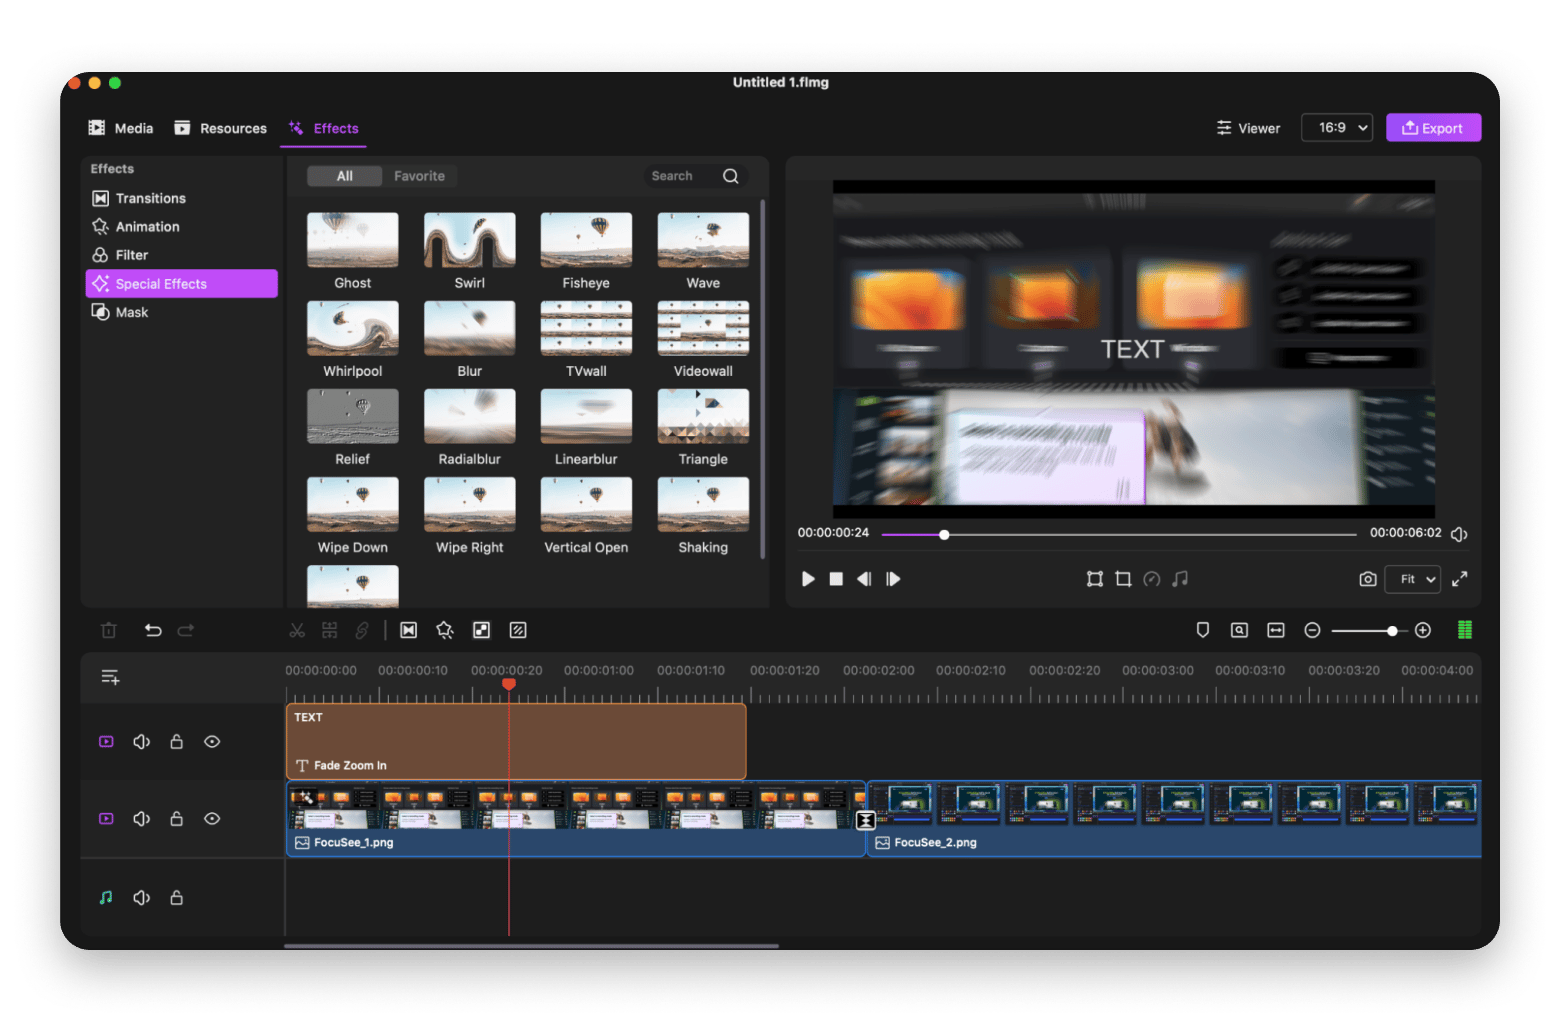This screenshot has width=1560, height=1032.
Task: Take a snapshot with the camera icon
Action: (x=1367, y=579)
